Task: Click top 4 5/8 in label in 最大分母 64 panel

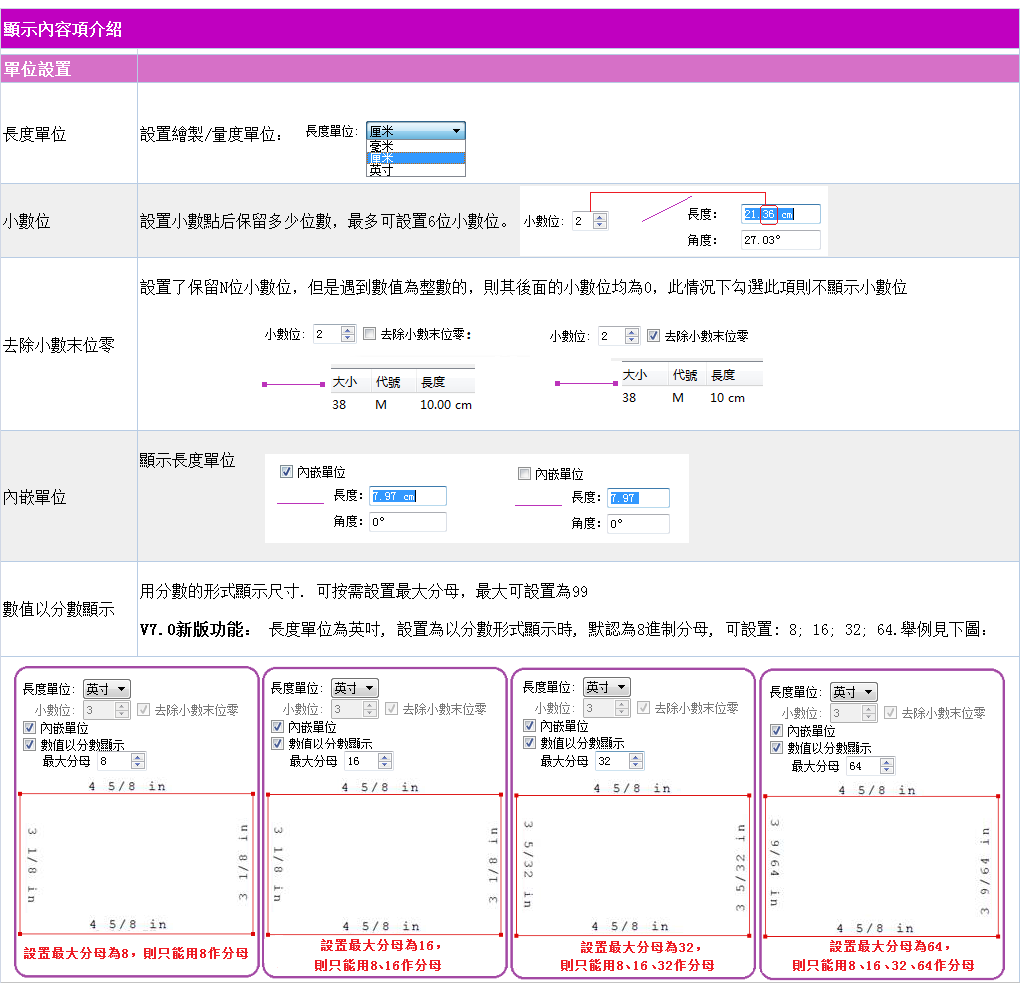Action: pos(878,790)
